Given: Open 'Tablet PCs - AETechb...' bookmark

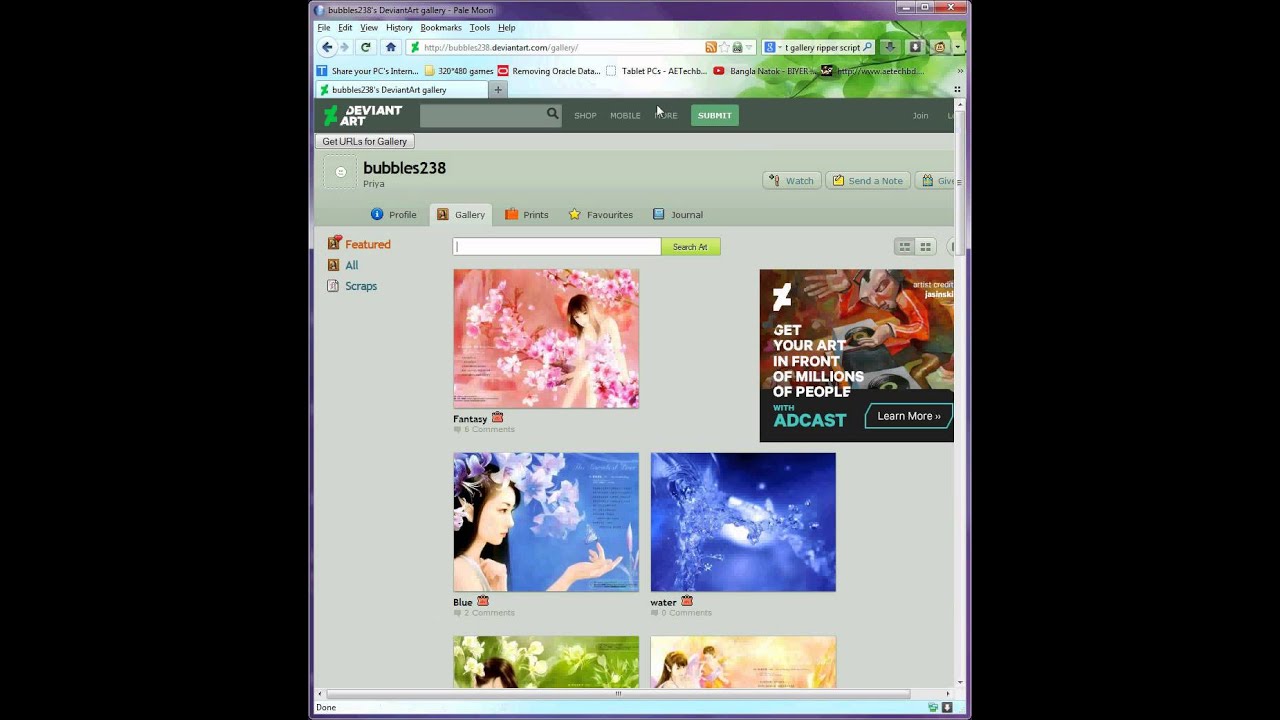Looking at the screenshot, I should (657, 71).
